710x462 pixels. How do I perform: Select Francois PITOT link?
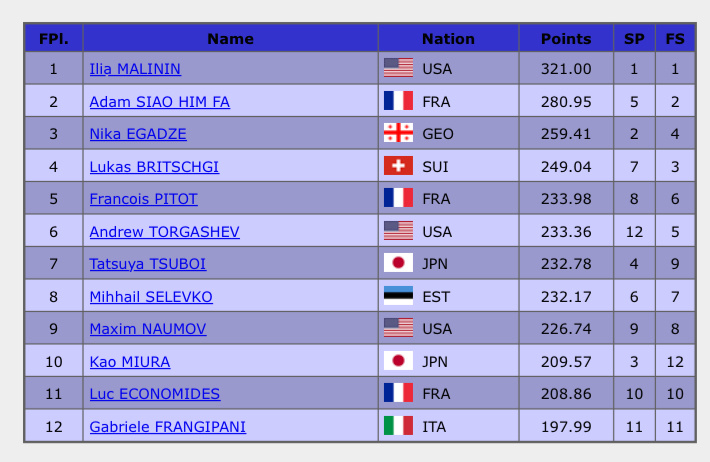144,199
